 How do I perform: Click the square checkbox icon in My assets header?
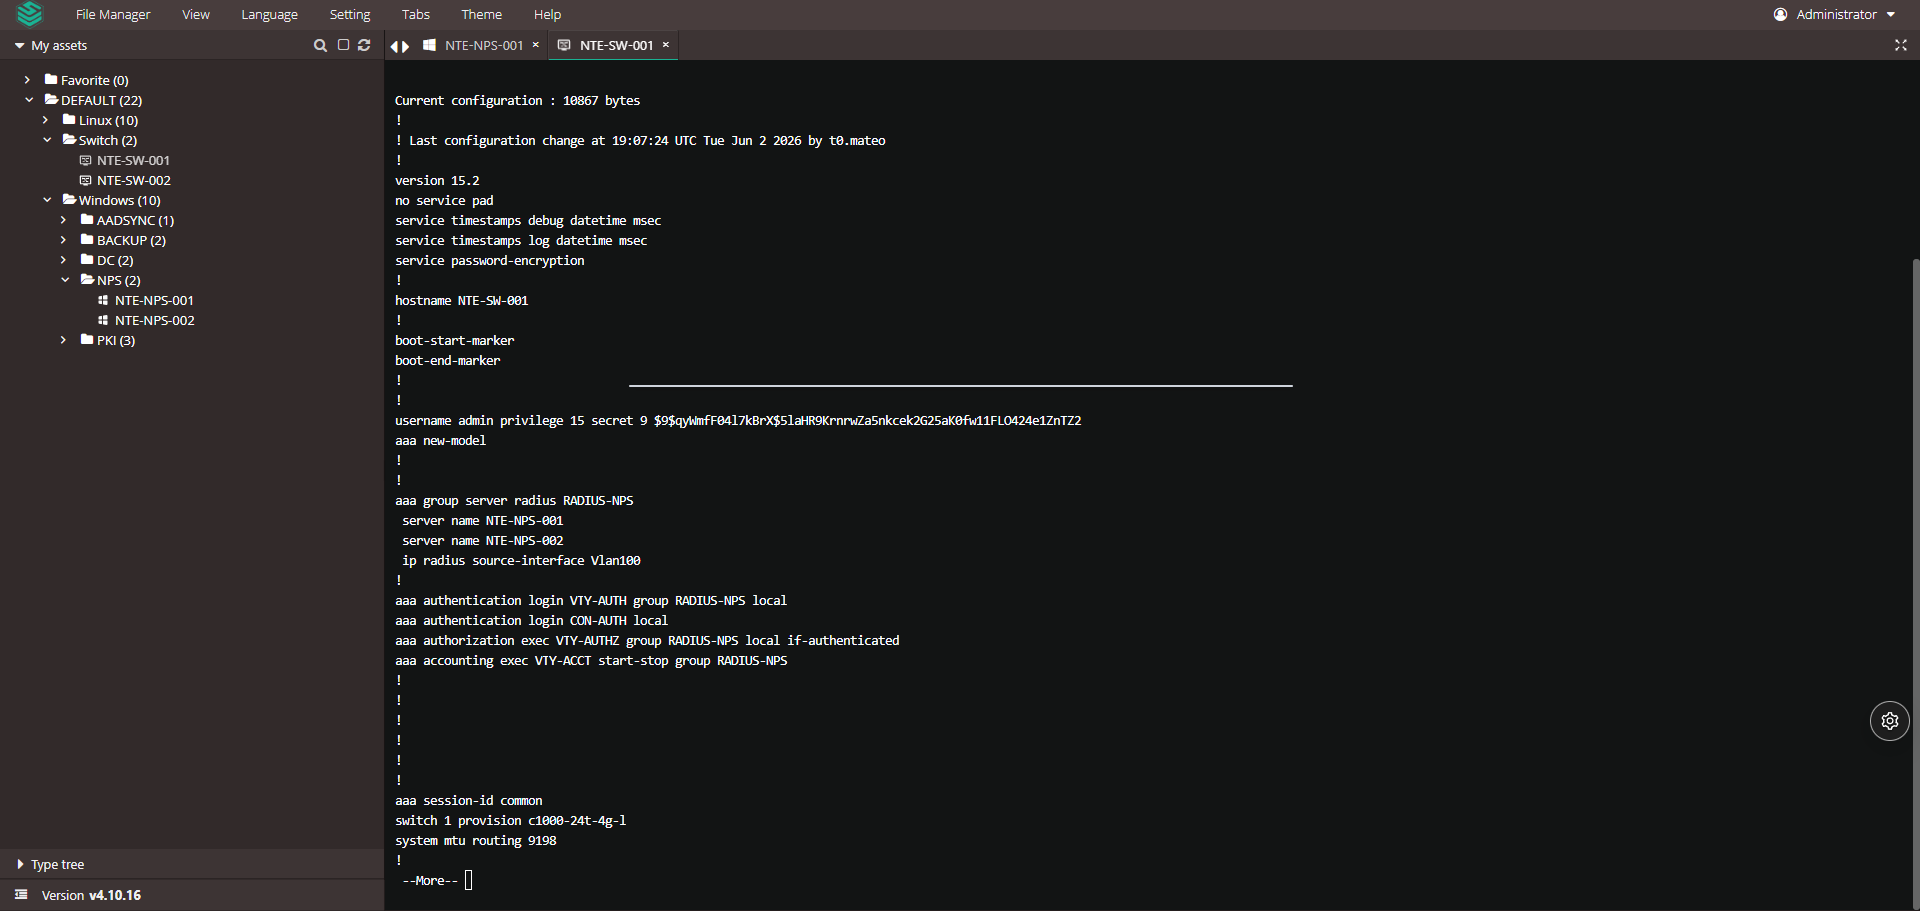coord(343,45)
